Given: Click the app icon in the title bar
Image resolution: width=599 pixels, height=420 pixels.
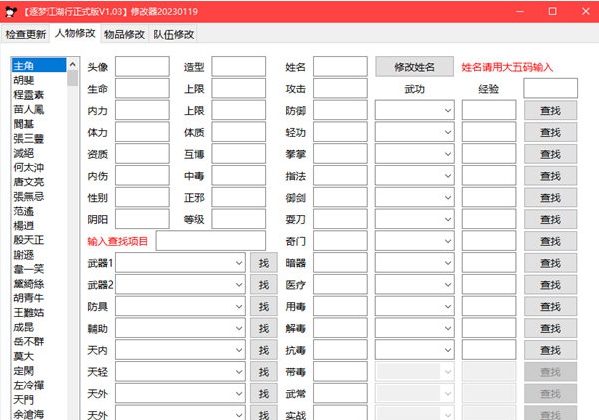Looking at the screenshot, I should pos(11,11).
